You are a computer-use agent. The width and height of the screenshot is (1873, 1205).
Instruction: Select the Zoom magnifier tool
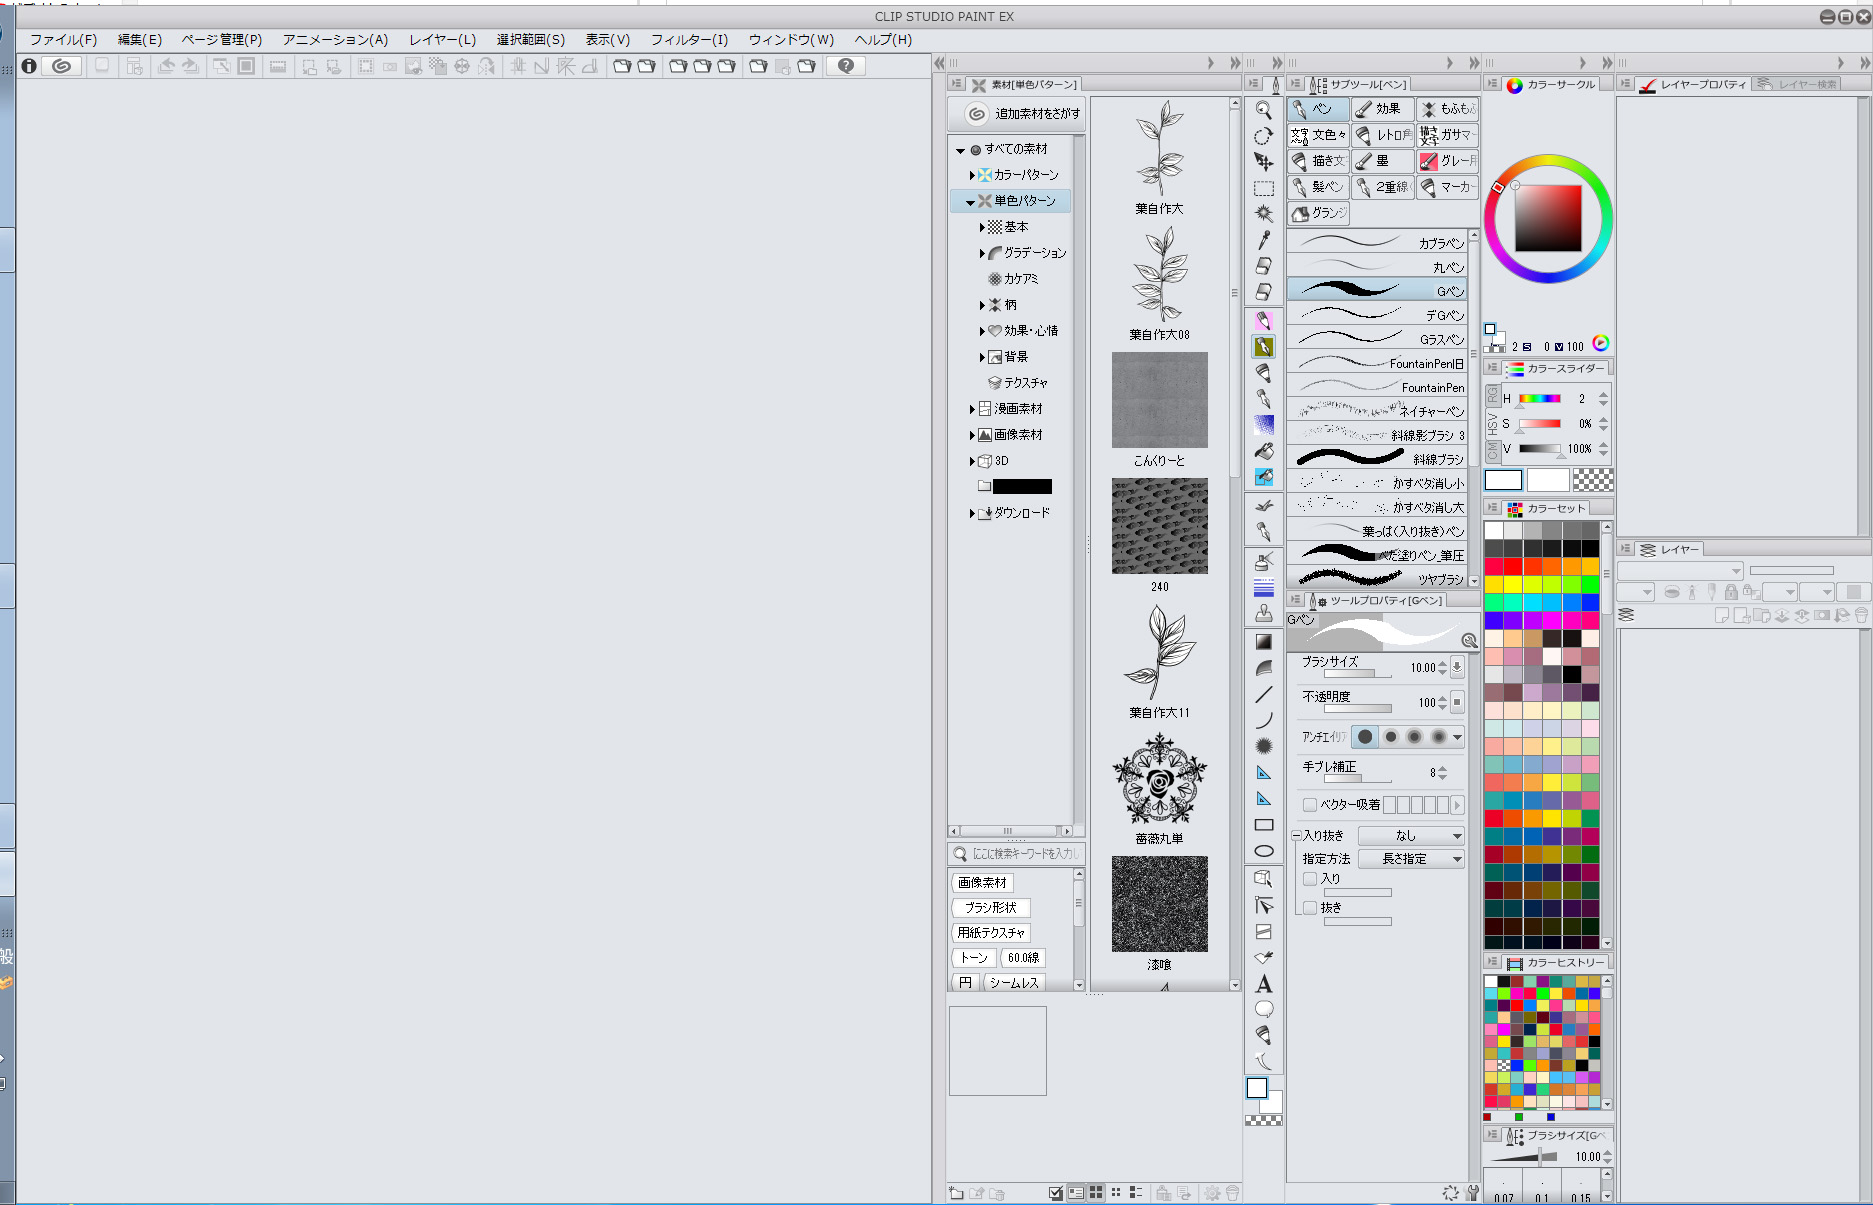coord(1264,110)
